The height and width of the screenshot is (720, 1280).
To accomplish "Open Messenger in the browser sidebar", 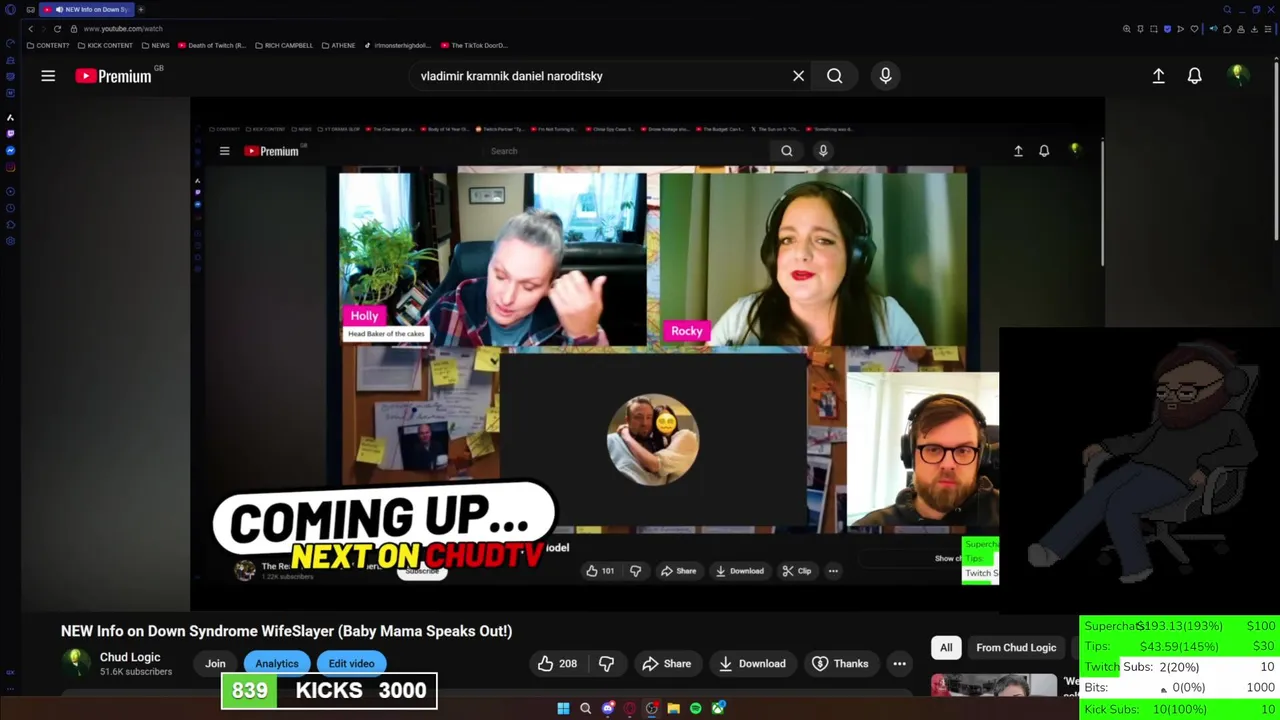I will pos(10,150).
